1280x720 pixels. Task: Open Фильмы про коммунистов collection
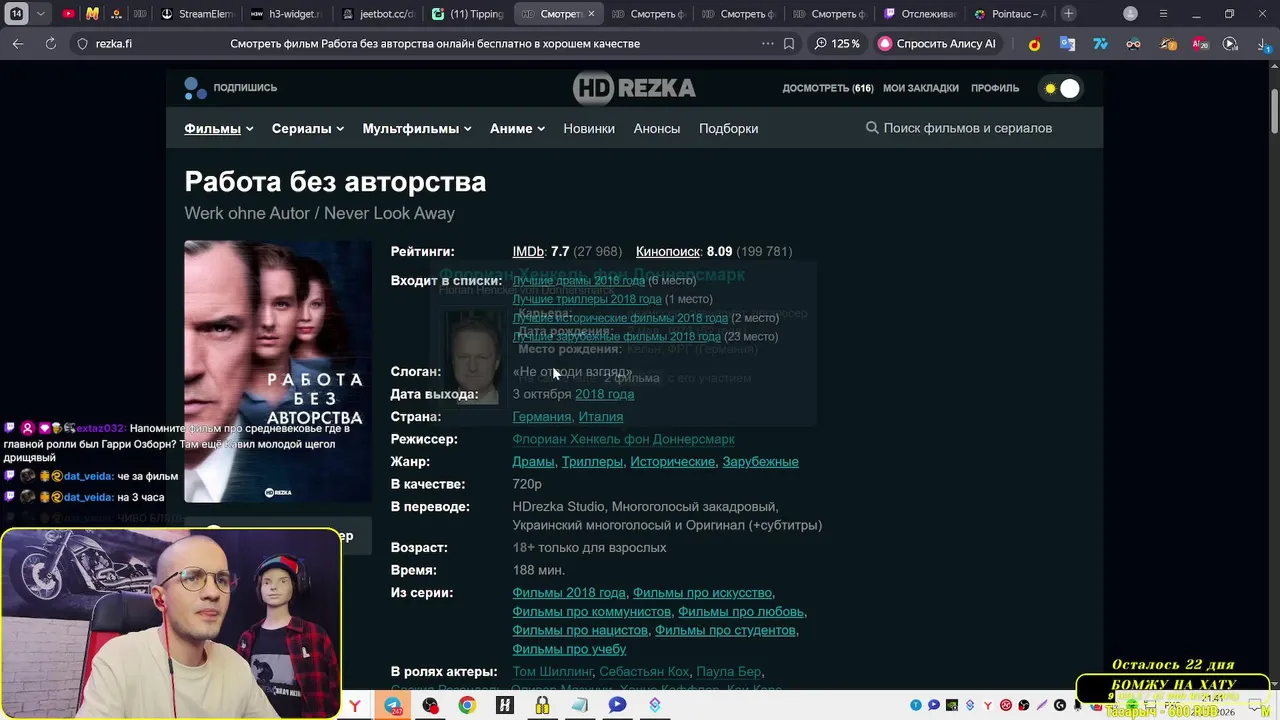tap(591, 611)
